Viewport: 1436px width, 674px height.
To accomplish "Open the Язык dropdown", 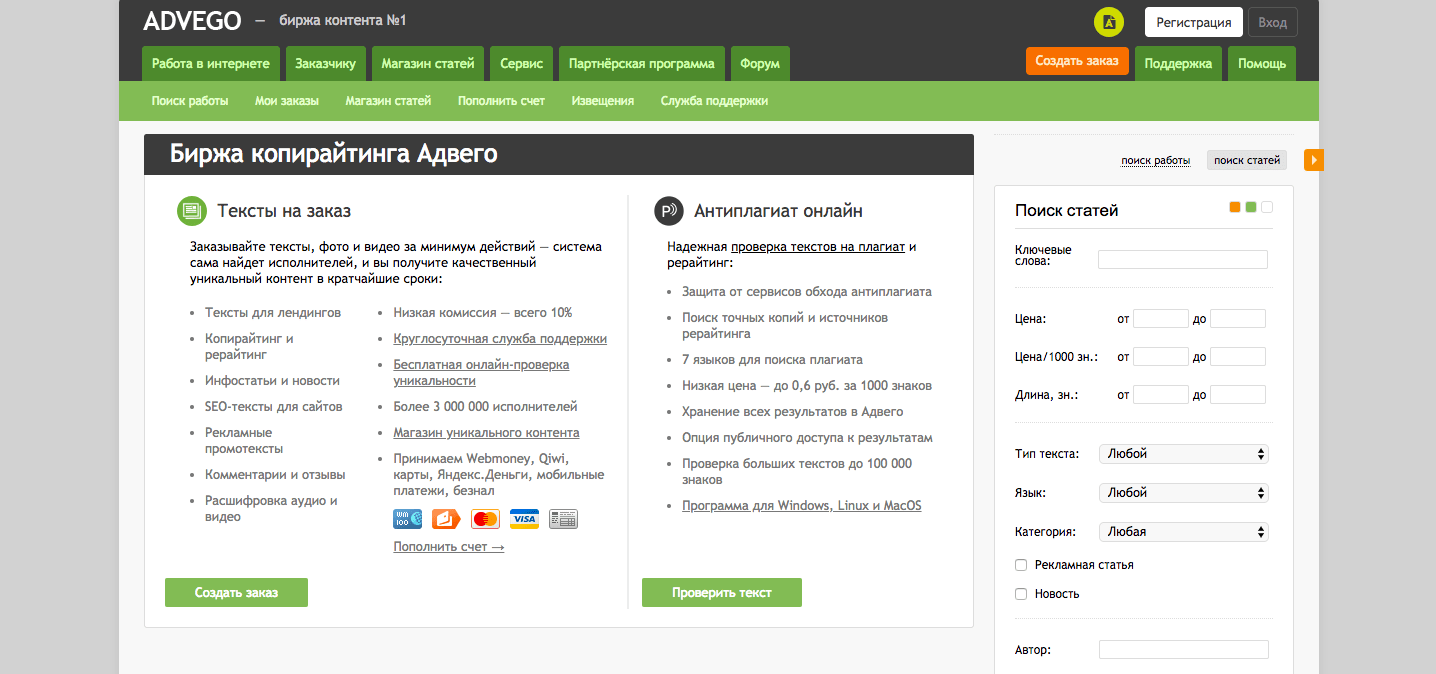I will [x=1183, y=493].
